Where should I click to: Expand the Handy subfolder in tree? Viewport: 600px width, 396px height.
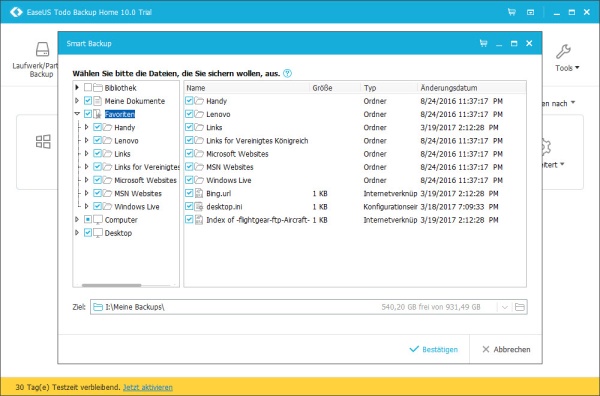point(86,127)
